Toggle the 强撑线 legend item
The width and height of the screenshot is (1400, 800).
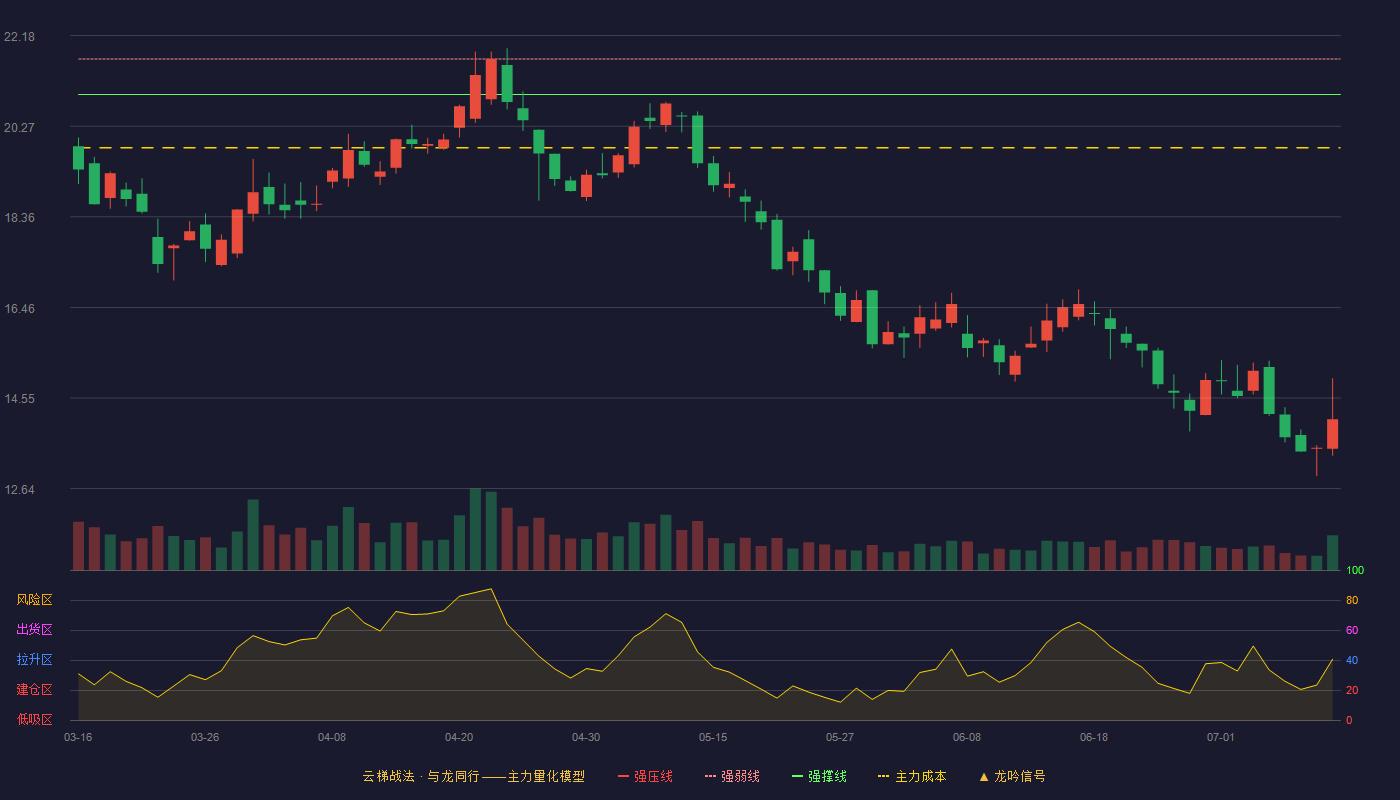pyautogui.click(x=819, y=776)
